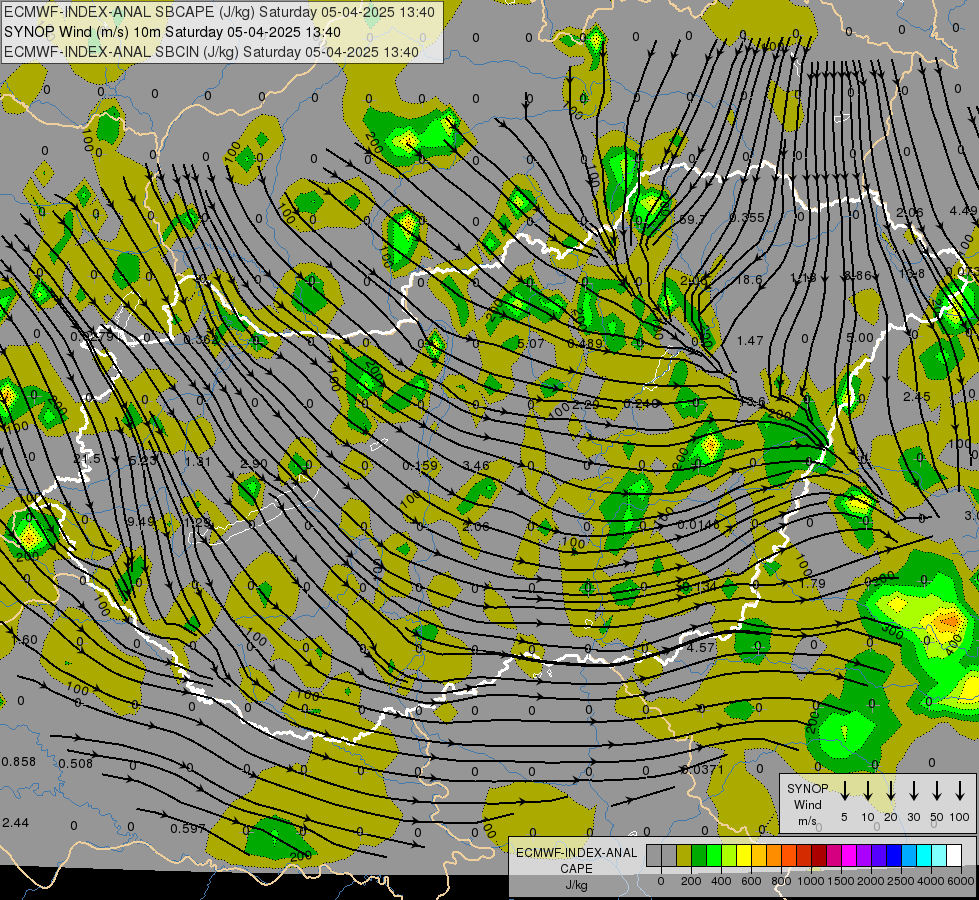Click the map value 1.60

point(24,640)
